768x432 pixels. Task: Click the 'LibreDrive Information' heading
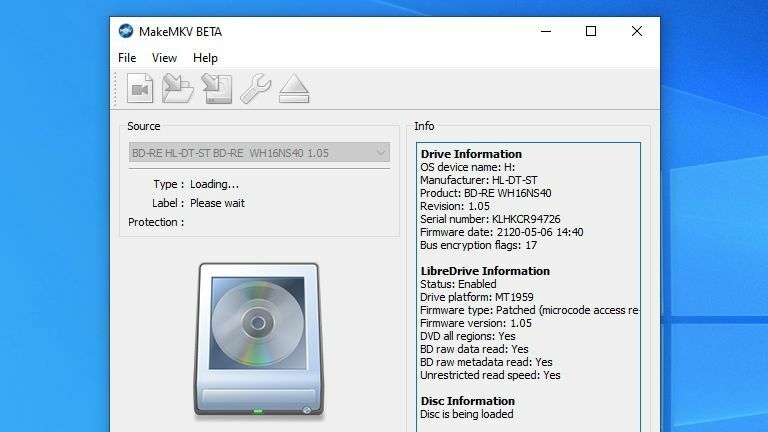click(485, 271)
